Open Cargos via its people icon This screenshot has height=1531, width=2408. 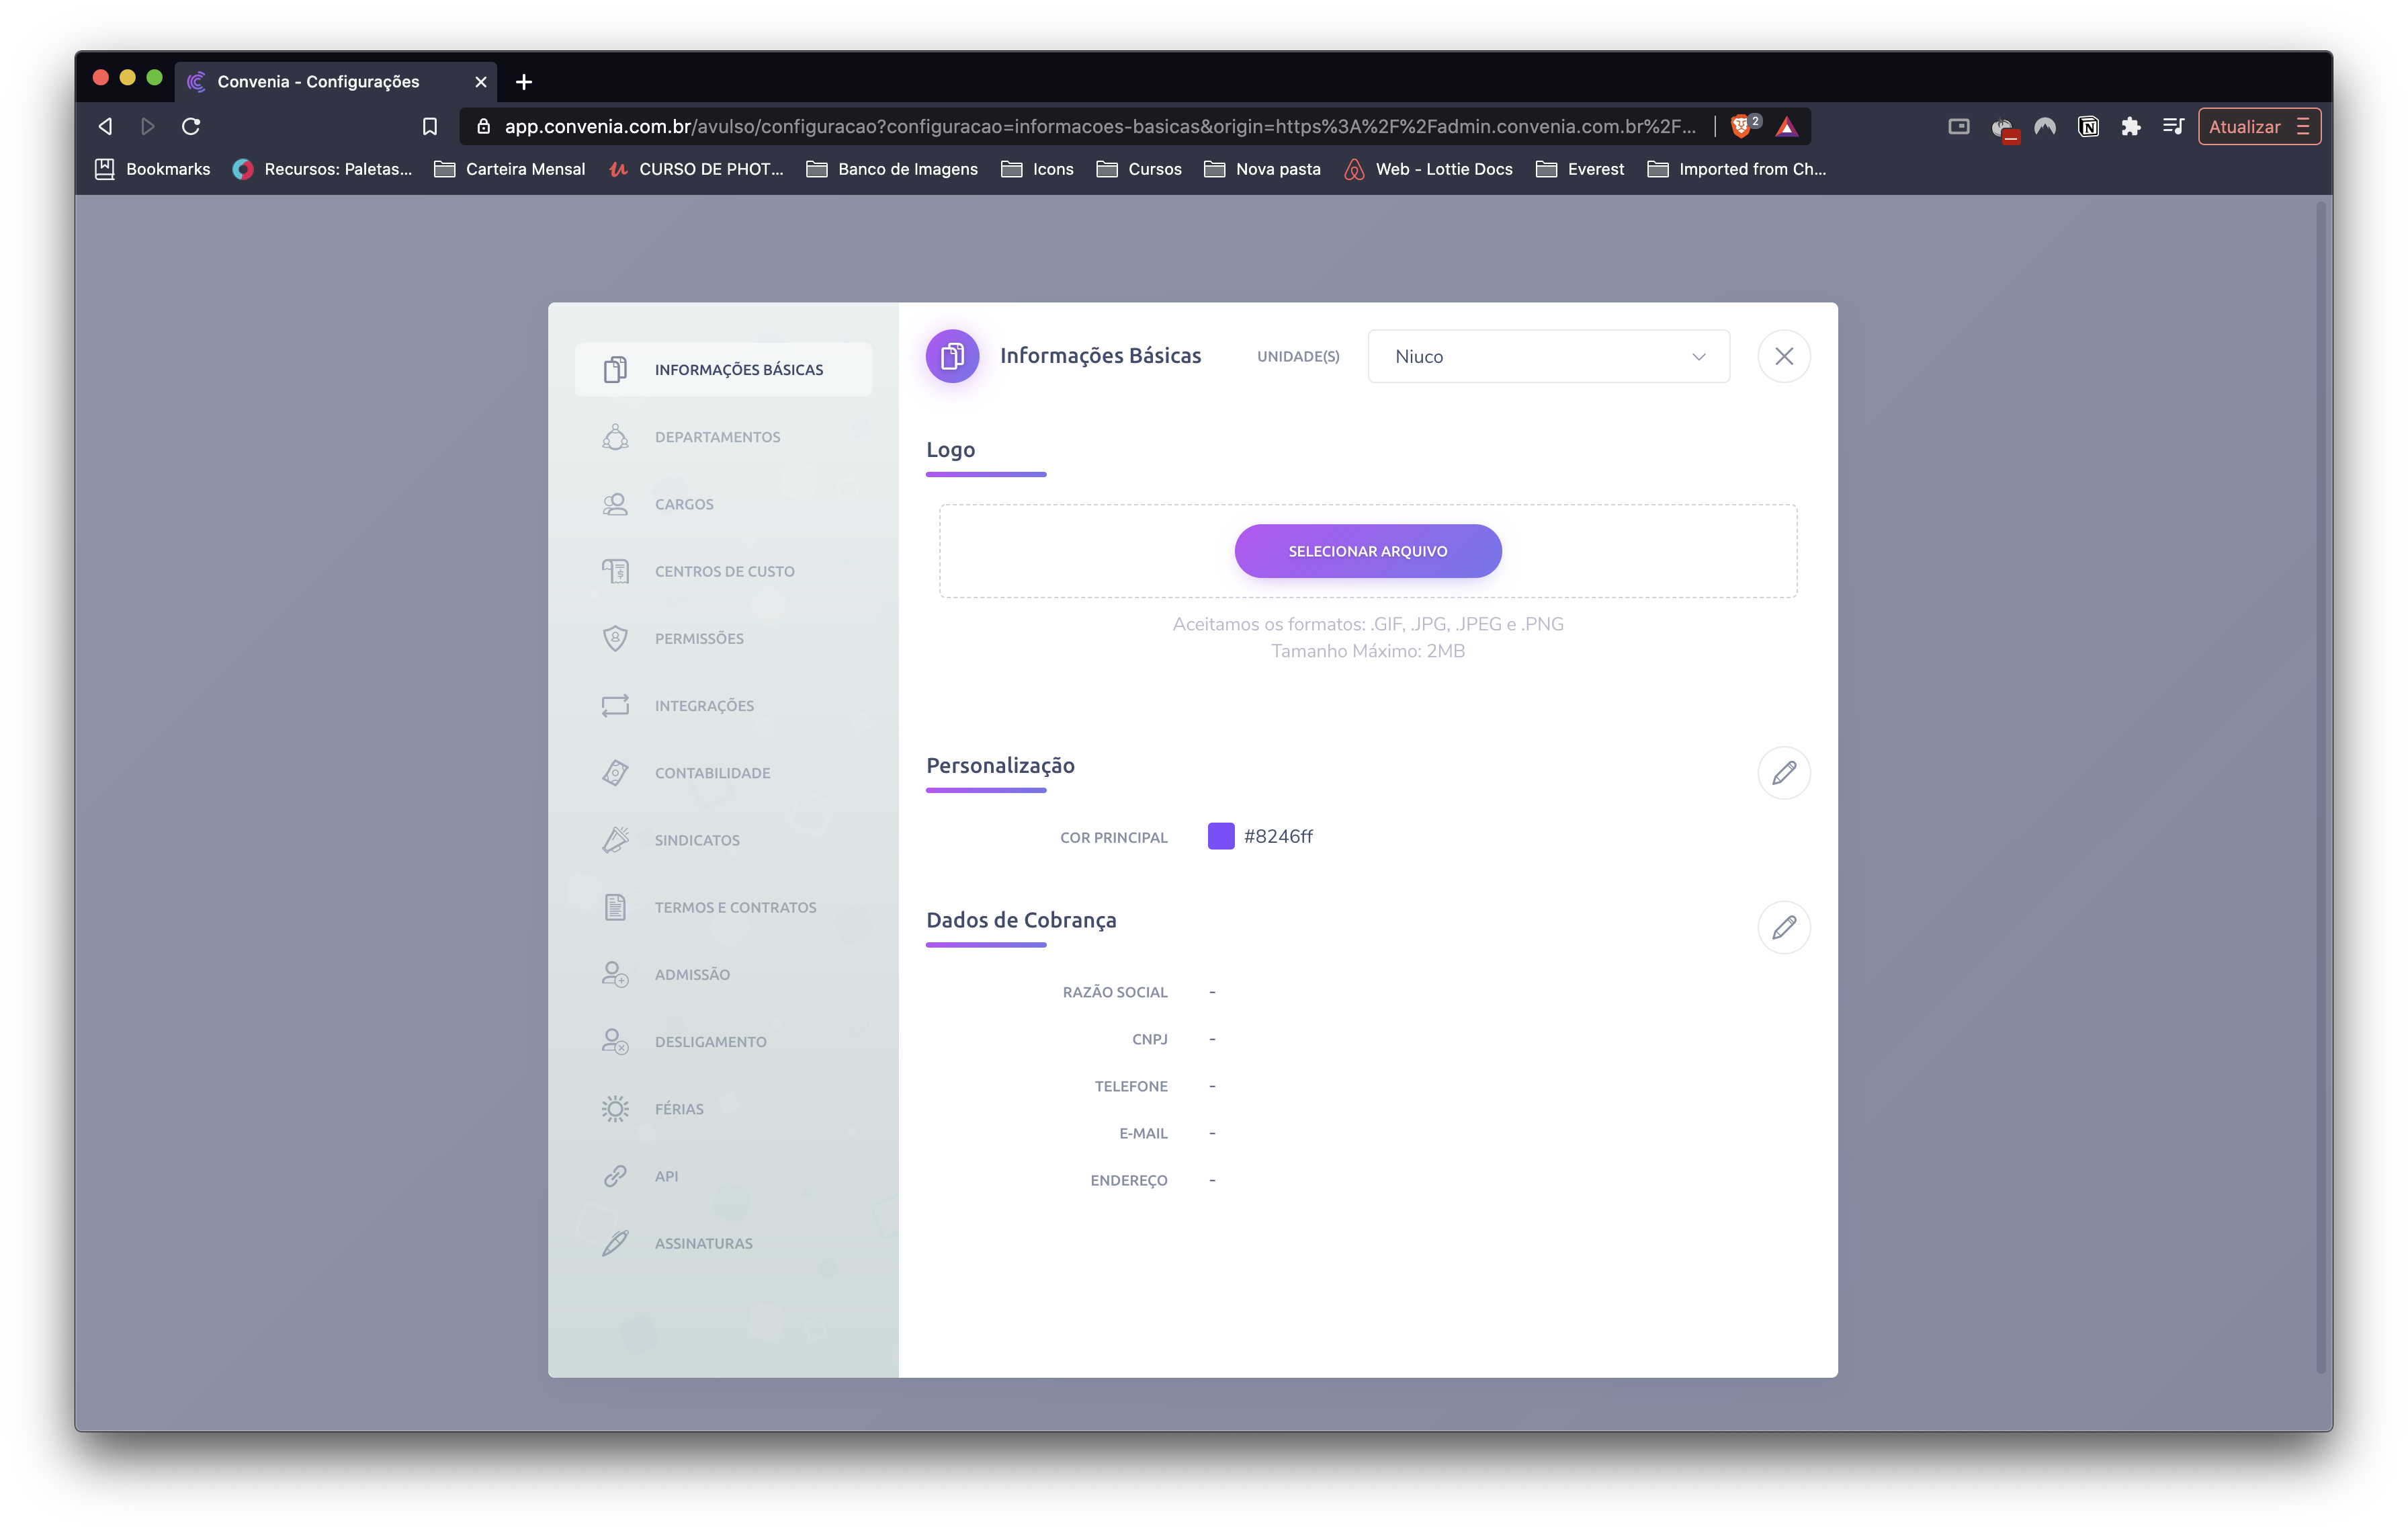coord(615,504)
